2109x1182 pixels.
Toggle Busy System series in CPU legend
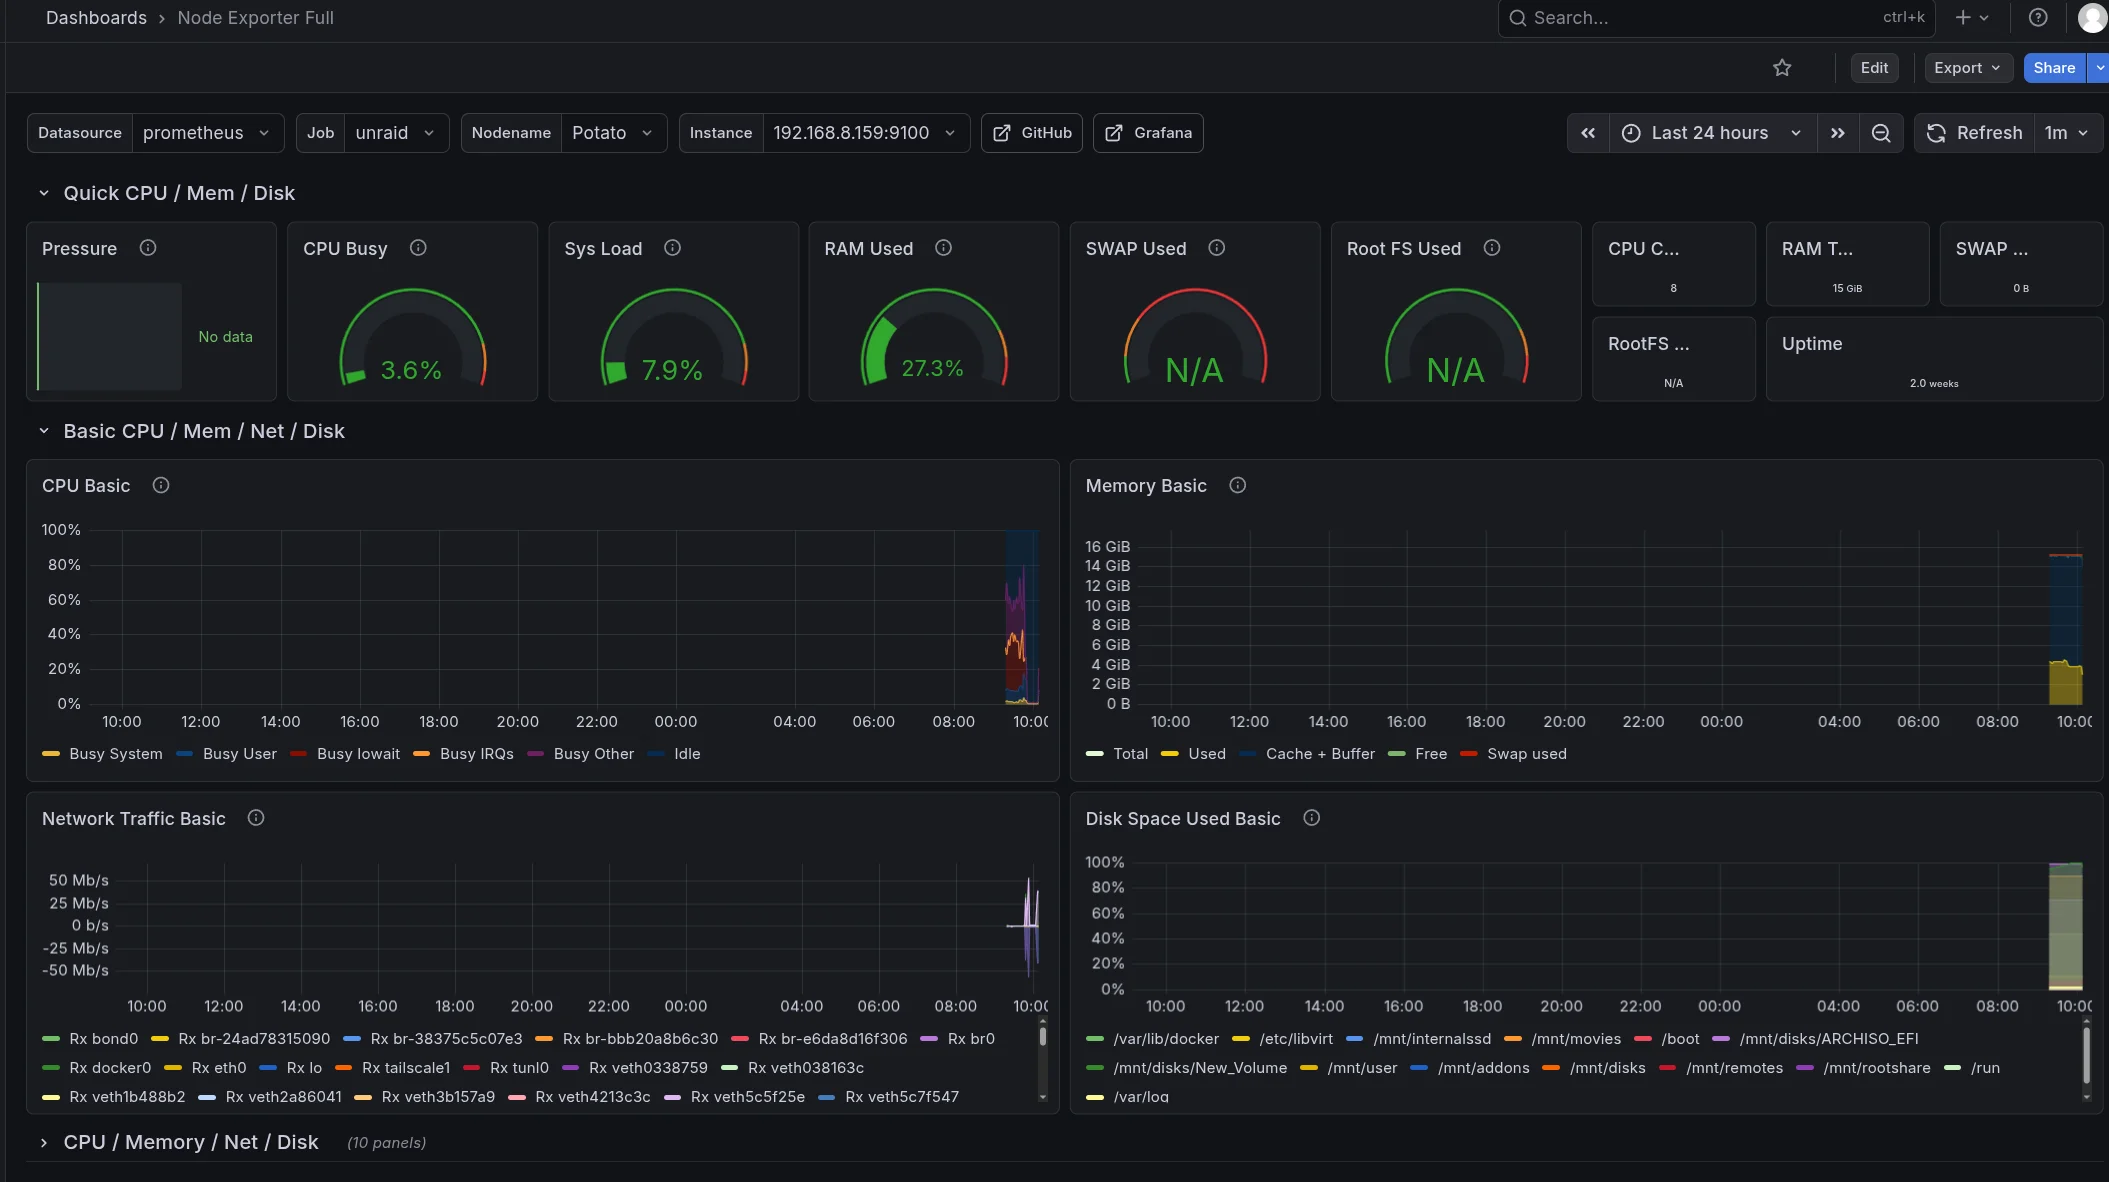115,754
